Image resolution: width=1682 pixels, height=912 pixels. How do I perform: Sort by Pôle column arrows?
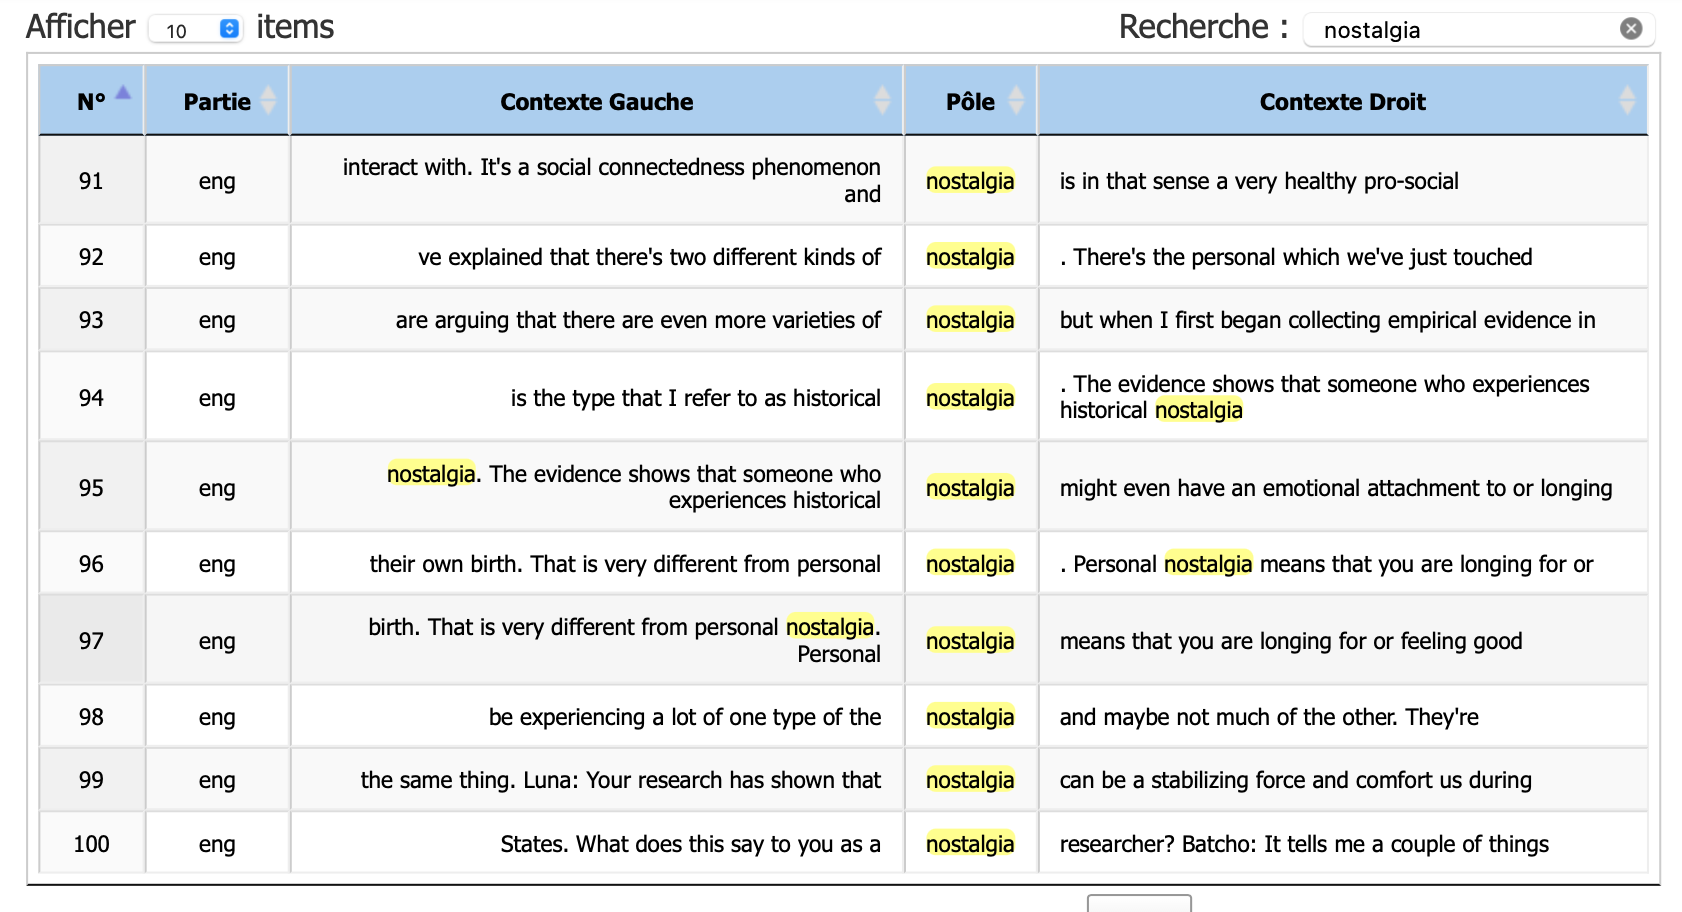point(1016,100)
